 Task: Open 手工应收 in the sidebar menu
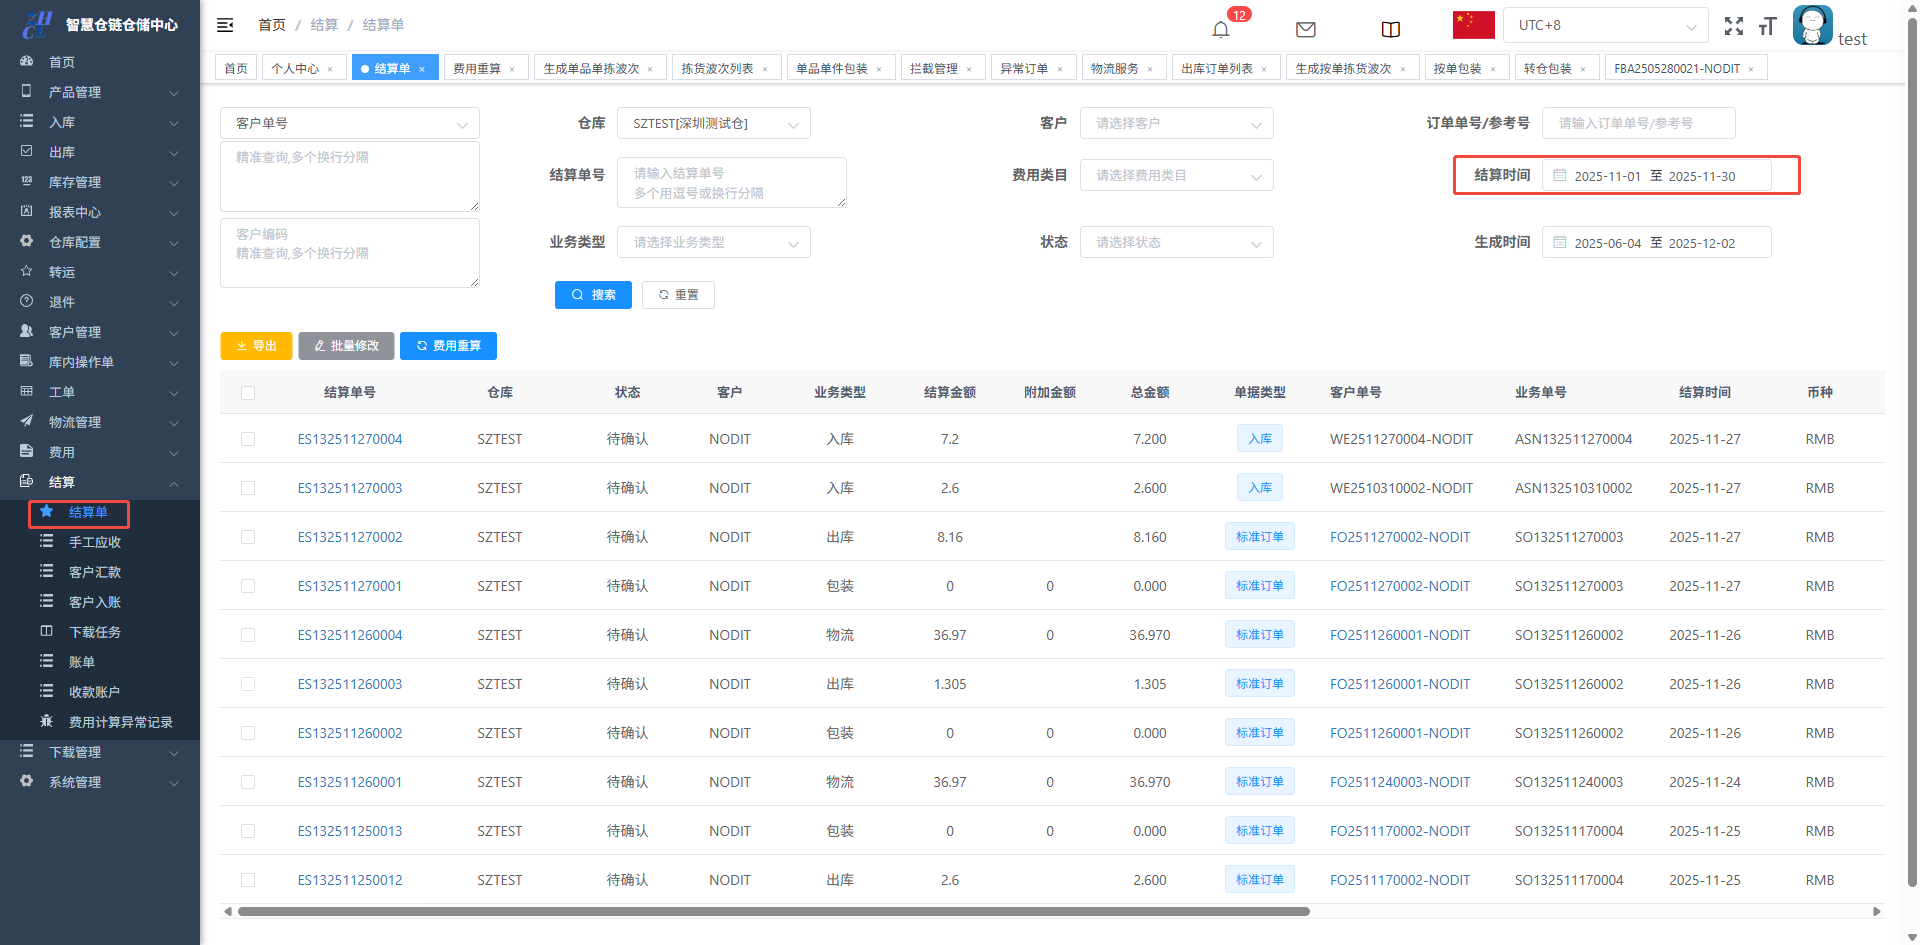click(95, 542)
